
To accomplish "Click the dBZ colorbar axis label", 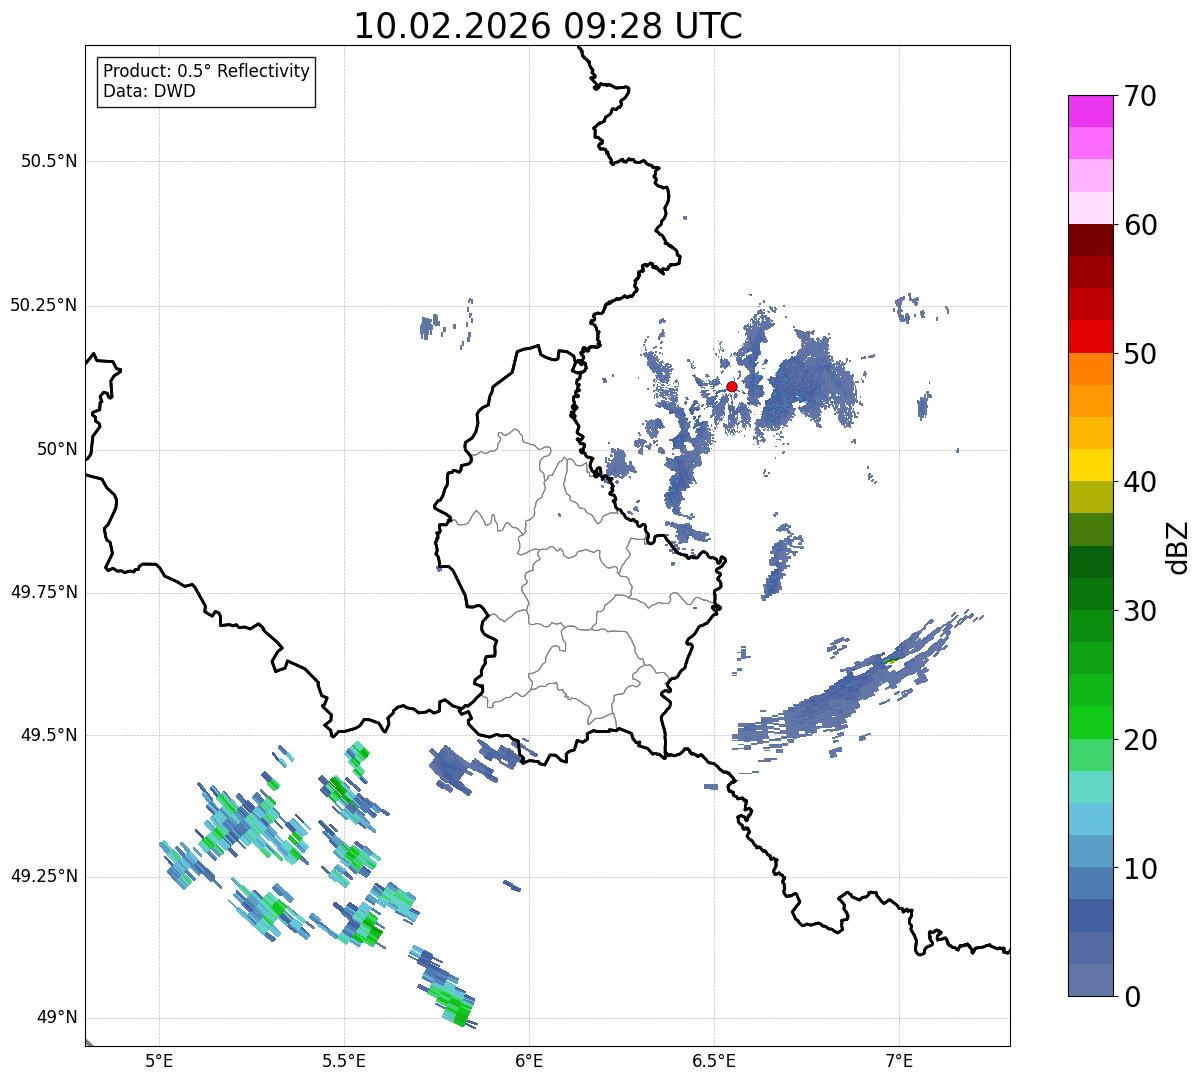I will (x=1178, y=547).
